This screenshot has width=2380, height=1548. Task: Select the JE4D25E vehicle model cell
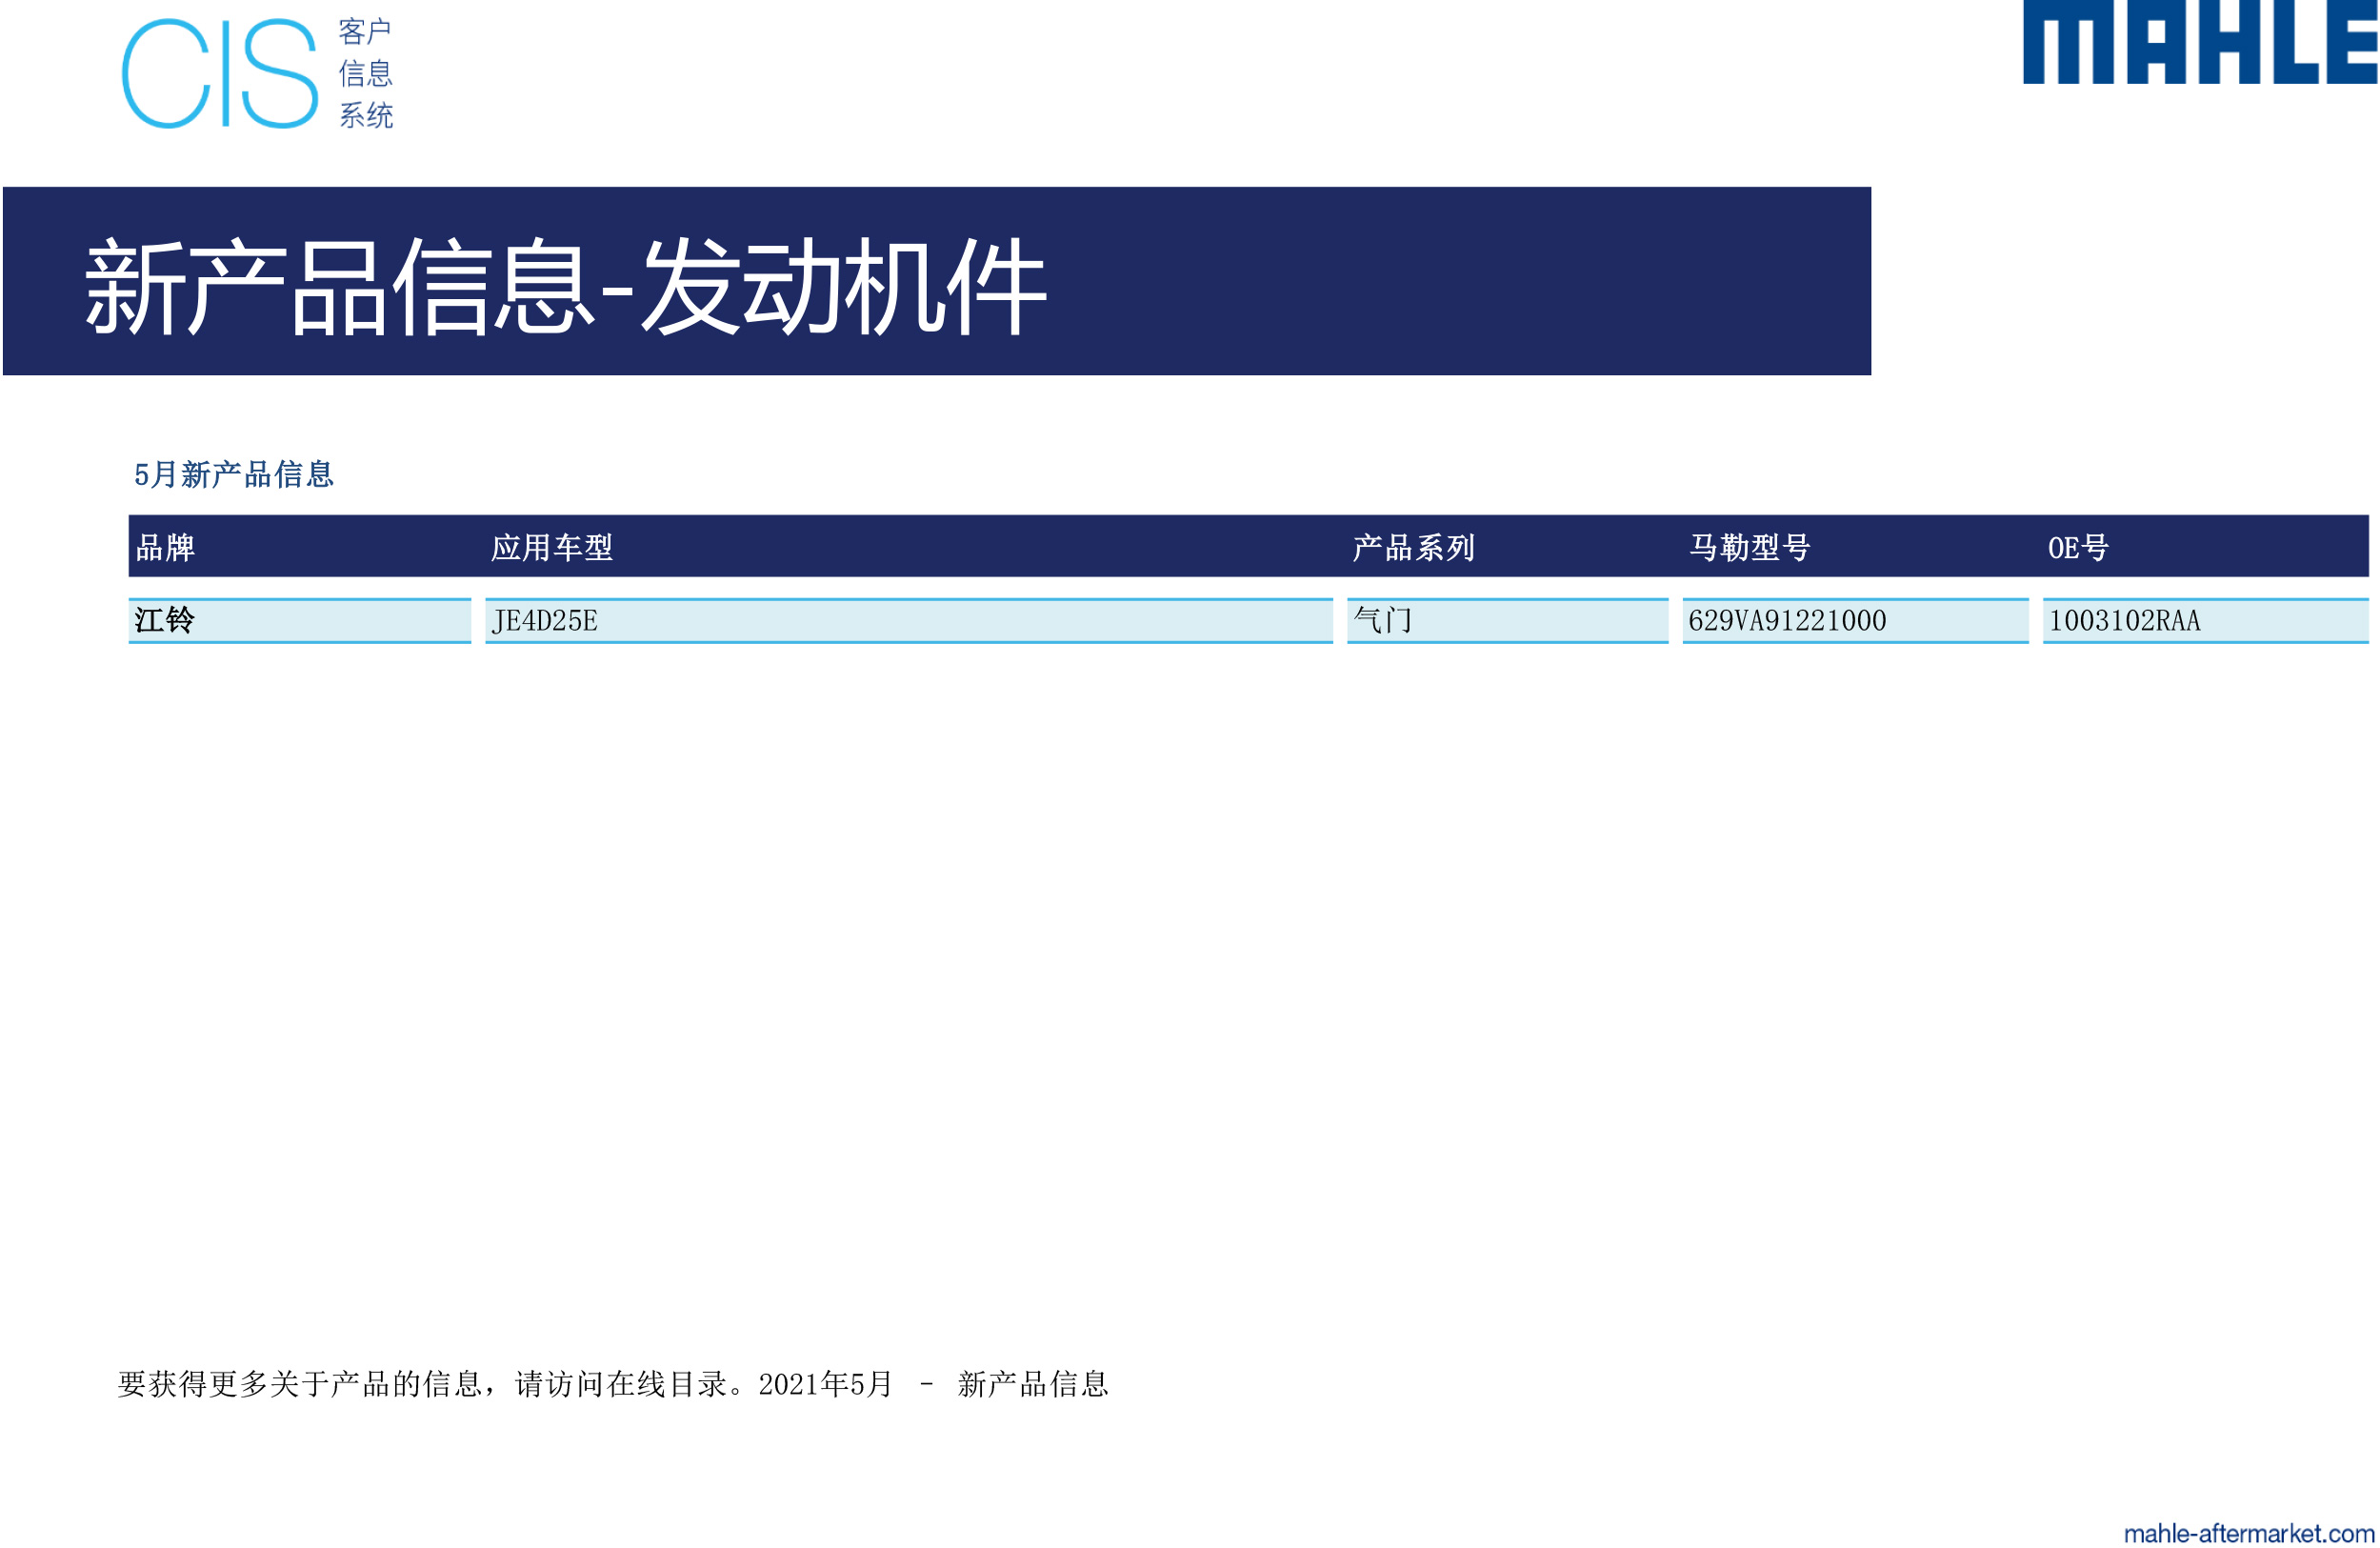[x=909, y=621]
